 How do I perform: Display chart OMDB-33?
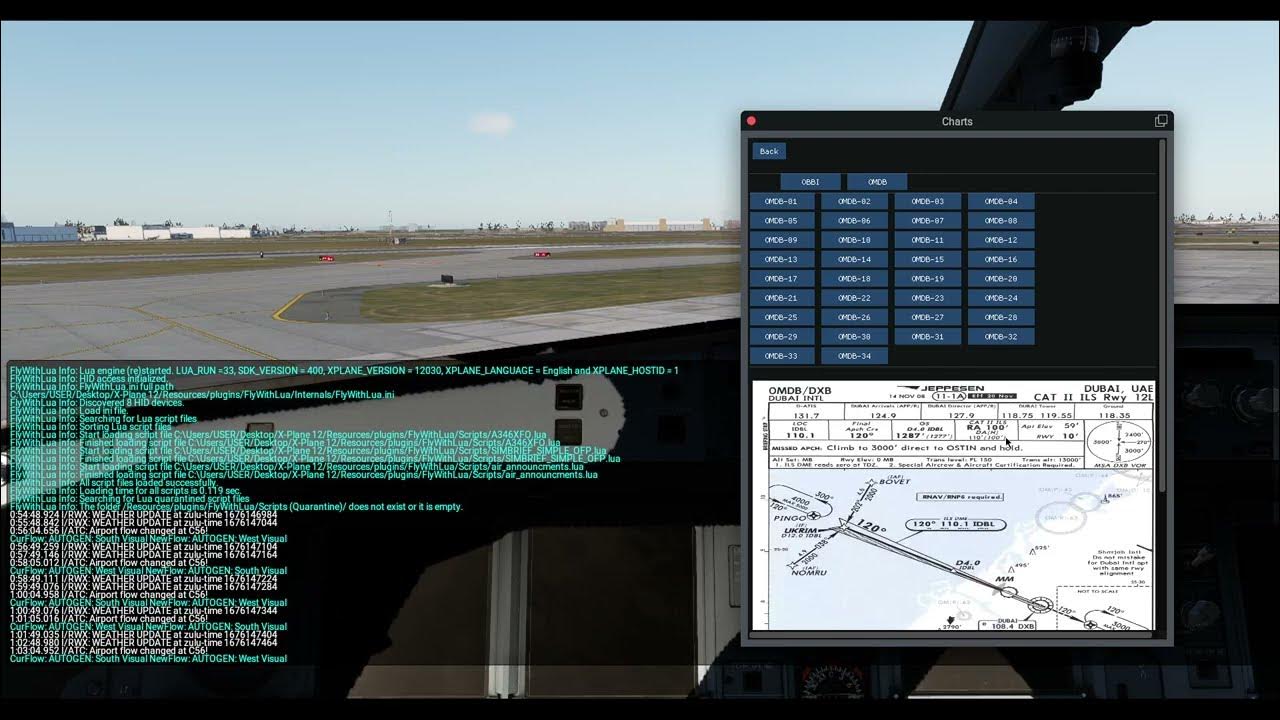click(781, 356)
